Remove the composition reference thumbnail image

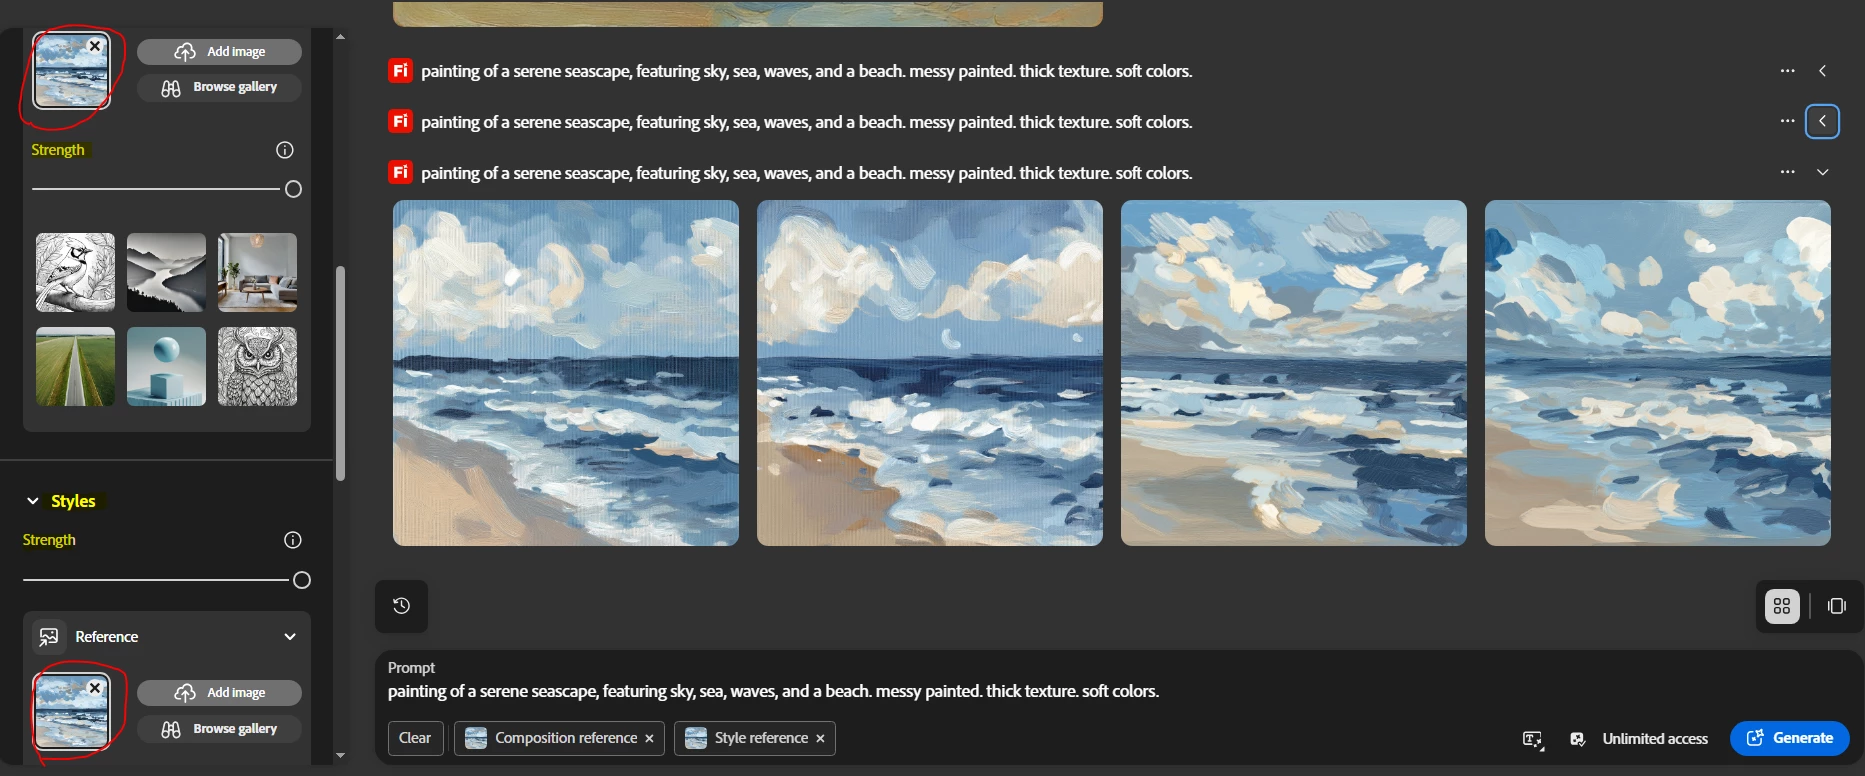click(x=95, y=46)
